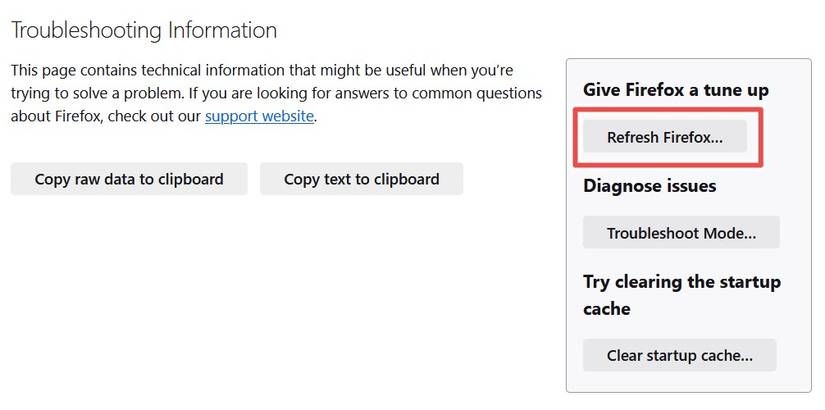The height and width of the screenshot is (410, 825).
Task: Click the word Troubleshooting in the page title
Action: click(84, 30)
